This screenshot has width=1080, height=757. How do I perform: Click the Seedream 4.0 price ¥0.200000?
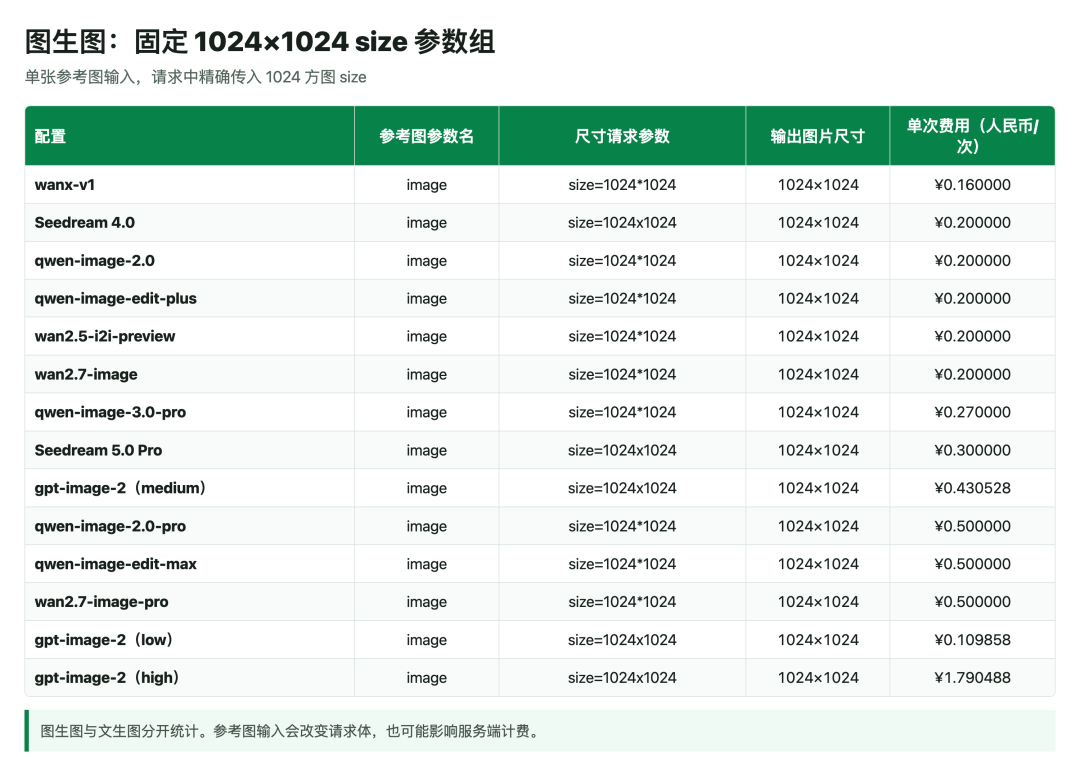(973, 222)
